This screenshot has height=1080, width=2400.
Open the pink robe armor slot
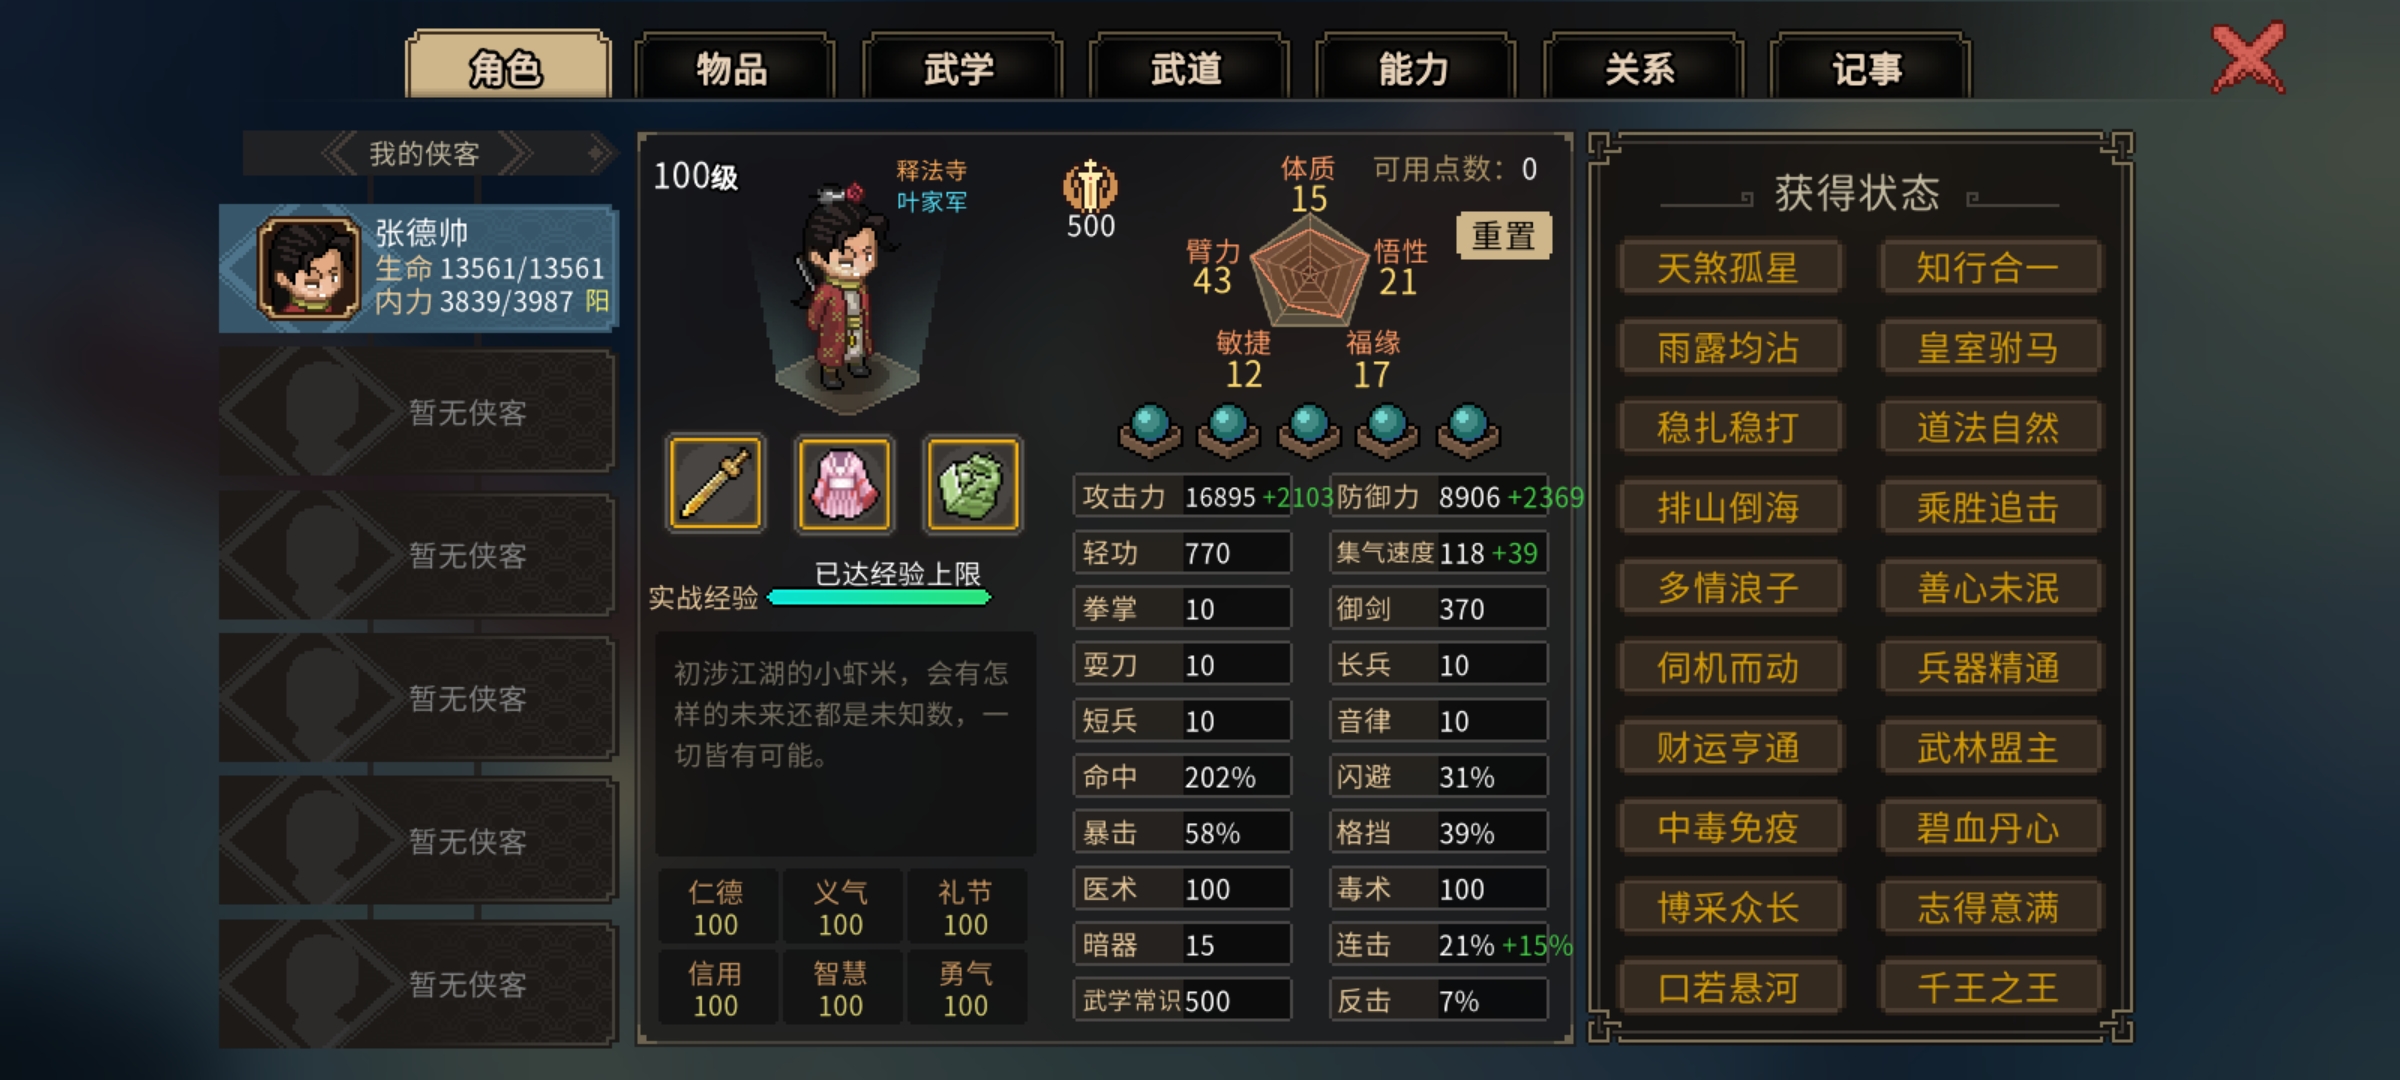click(843, 484)
